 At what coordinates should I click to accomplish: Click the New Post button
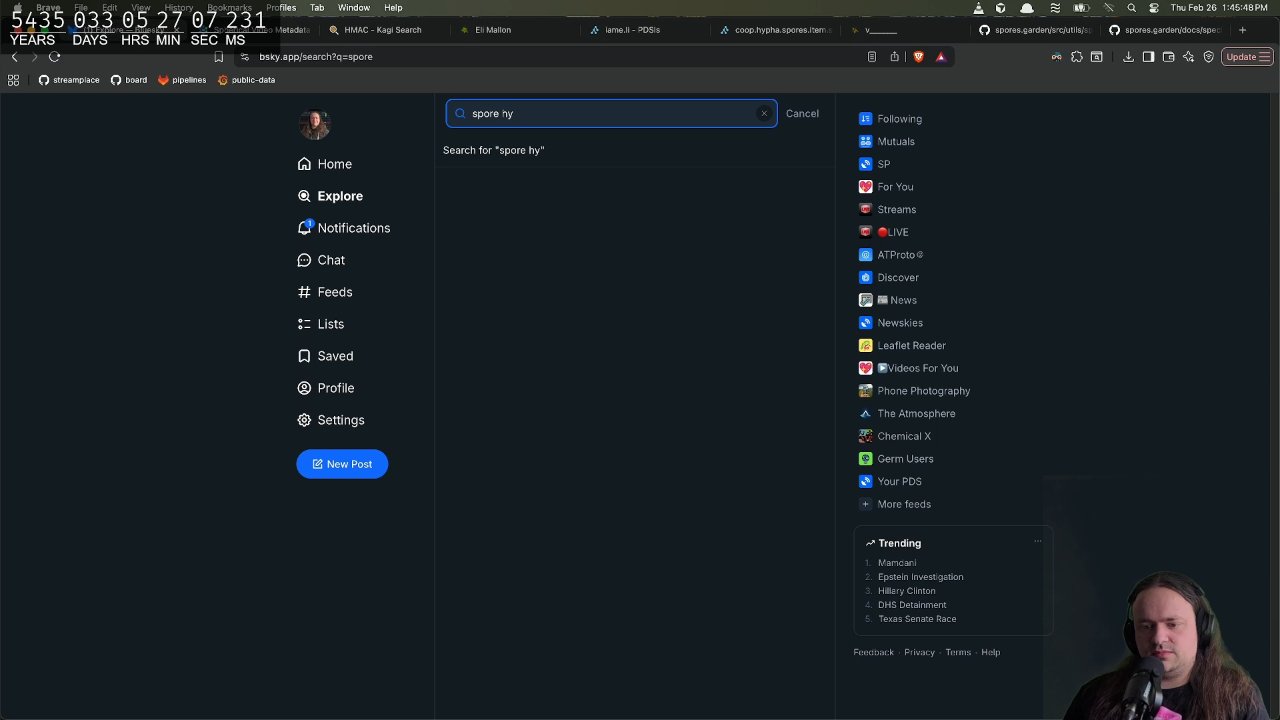click(342, 464)
